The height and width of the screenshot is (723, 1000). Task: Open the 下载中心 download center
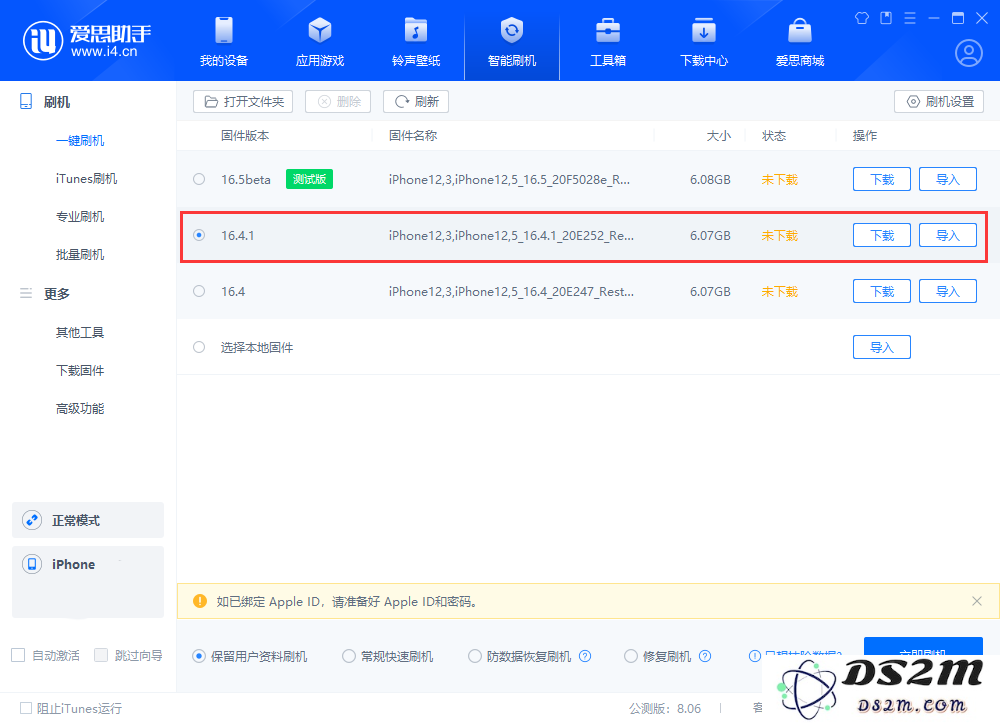(x=703, y=41)
